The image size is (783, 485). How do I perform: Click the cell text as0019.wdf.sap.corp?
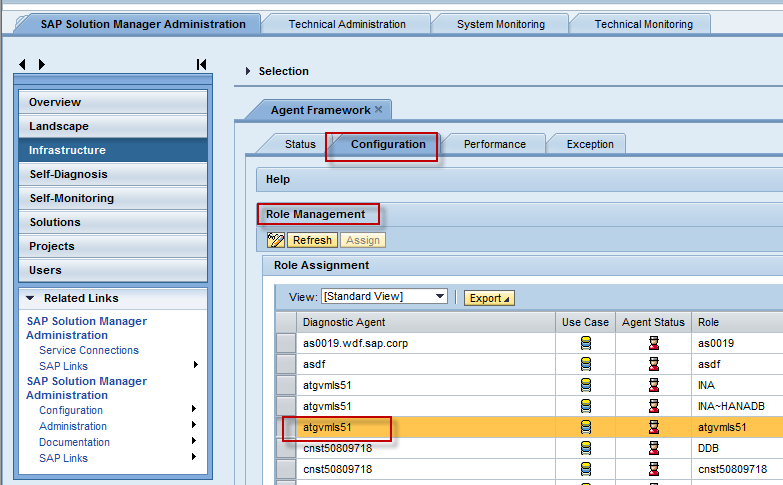[355, 343]
